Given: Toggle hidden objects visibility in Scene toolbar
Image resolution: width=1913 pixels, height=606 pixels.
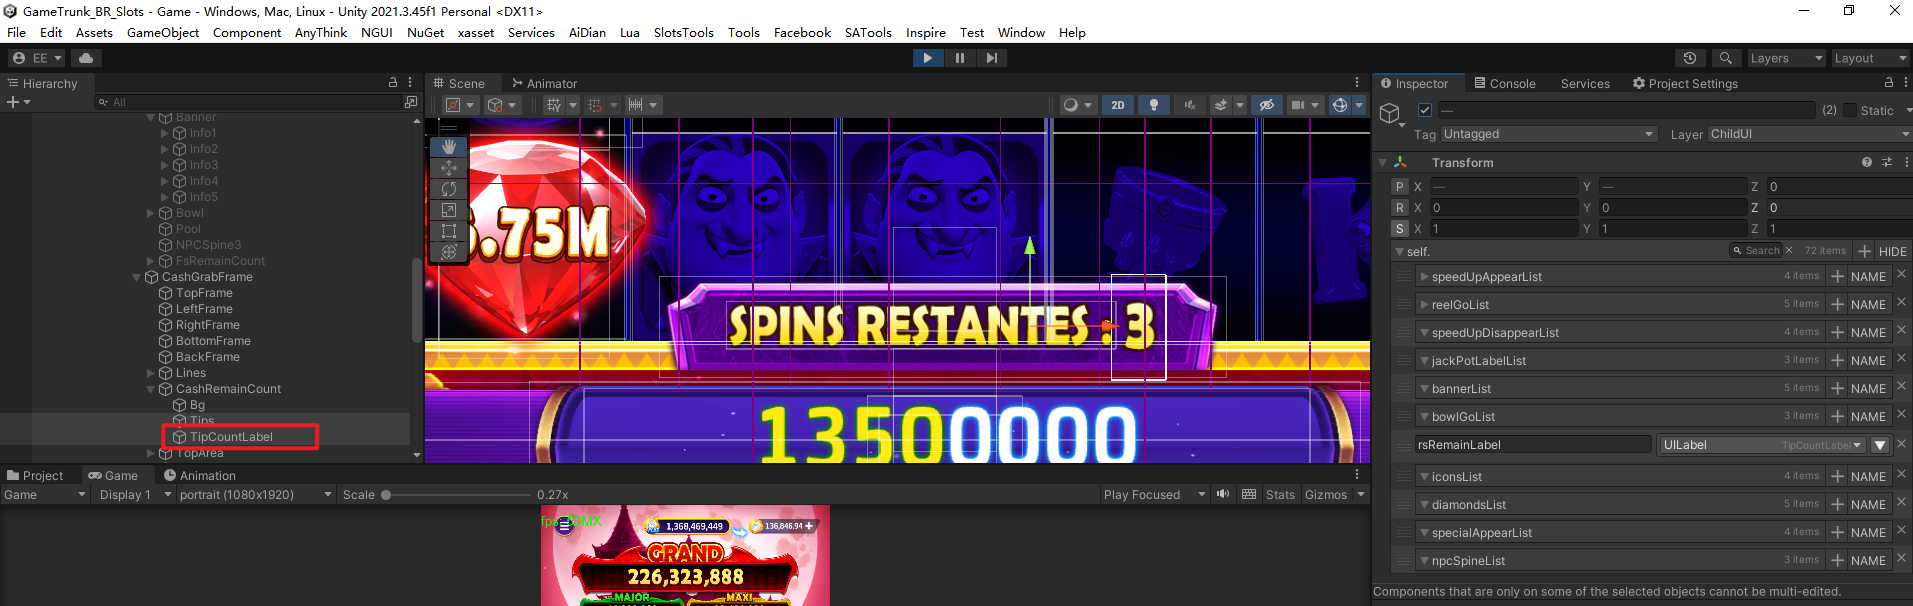Looking at the screenshot, I should coord(1266,105).
